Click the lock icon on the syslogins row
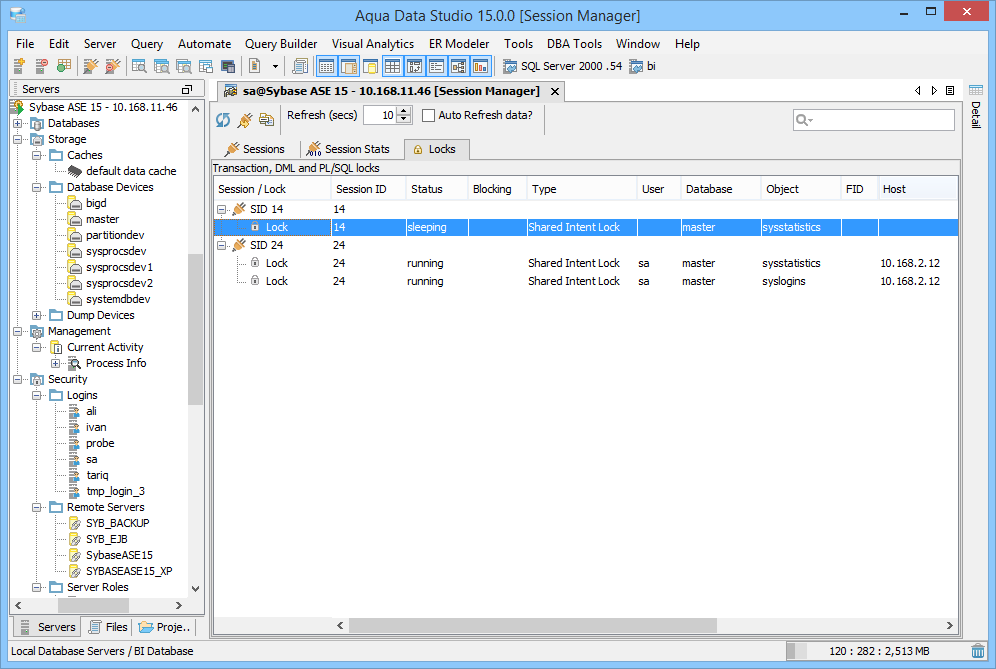The width and height of the screenshot is (996, 669). click(255, 281)
